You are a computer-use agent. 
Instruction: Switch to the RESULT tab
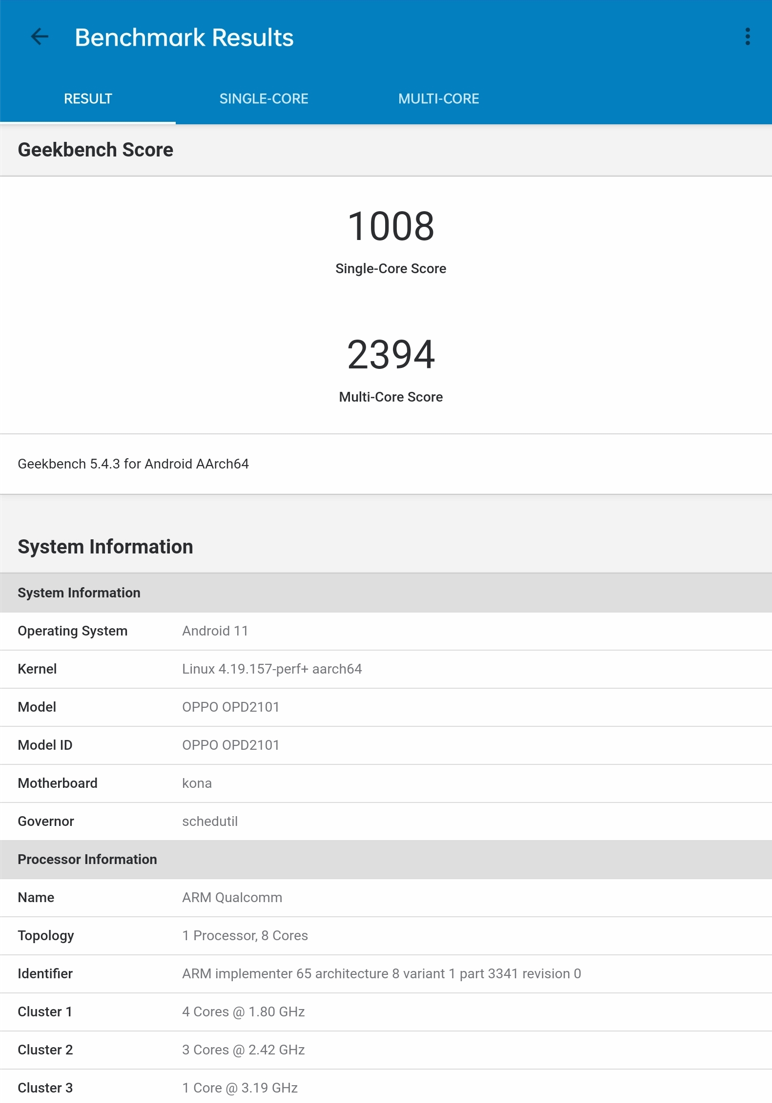pyautogui.click(x=88, y=98)
